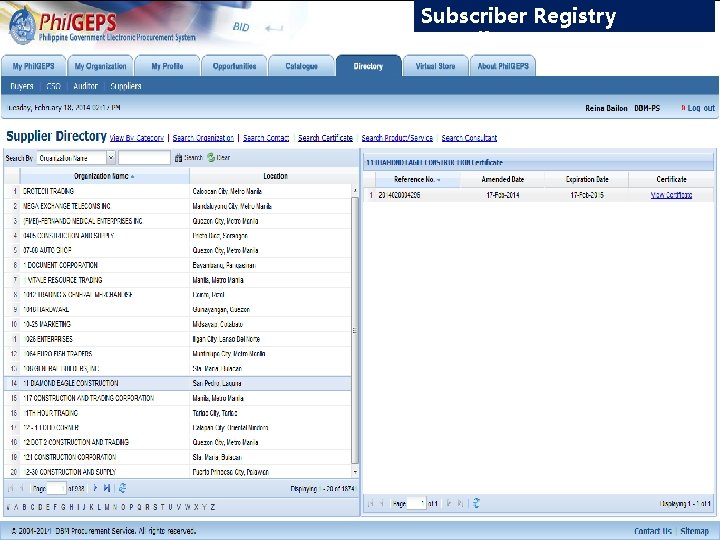This screenshot has height=540, width=720.
Task: Open the Search By dropdown arrow
Action: 111,158
